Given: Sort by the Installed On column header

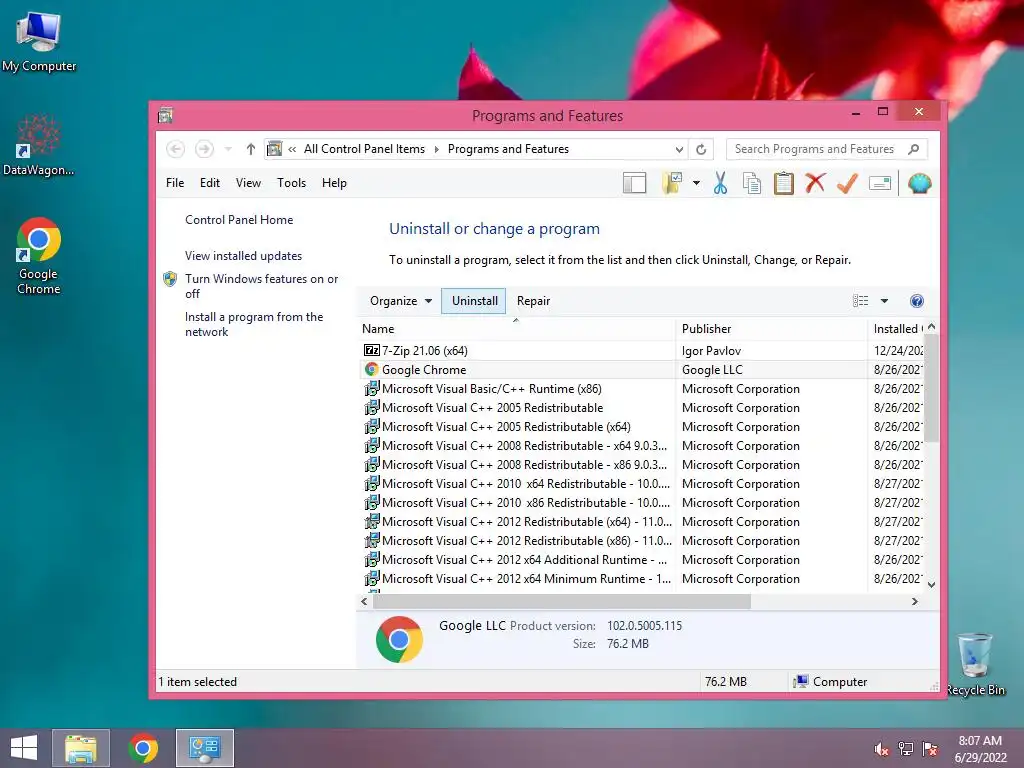Looking at the screenshot, I should [x=896, y=329].
